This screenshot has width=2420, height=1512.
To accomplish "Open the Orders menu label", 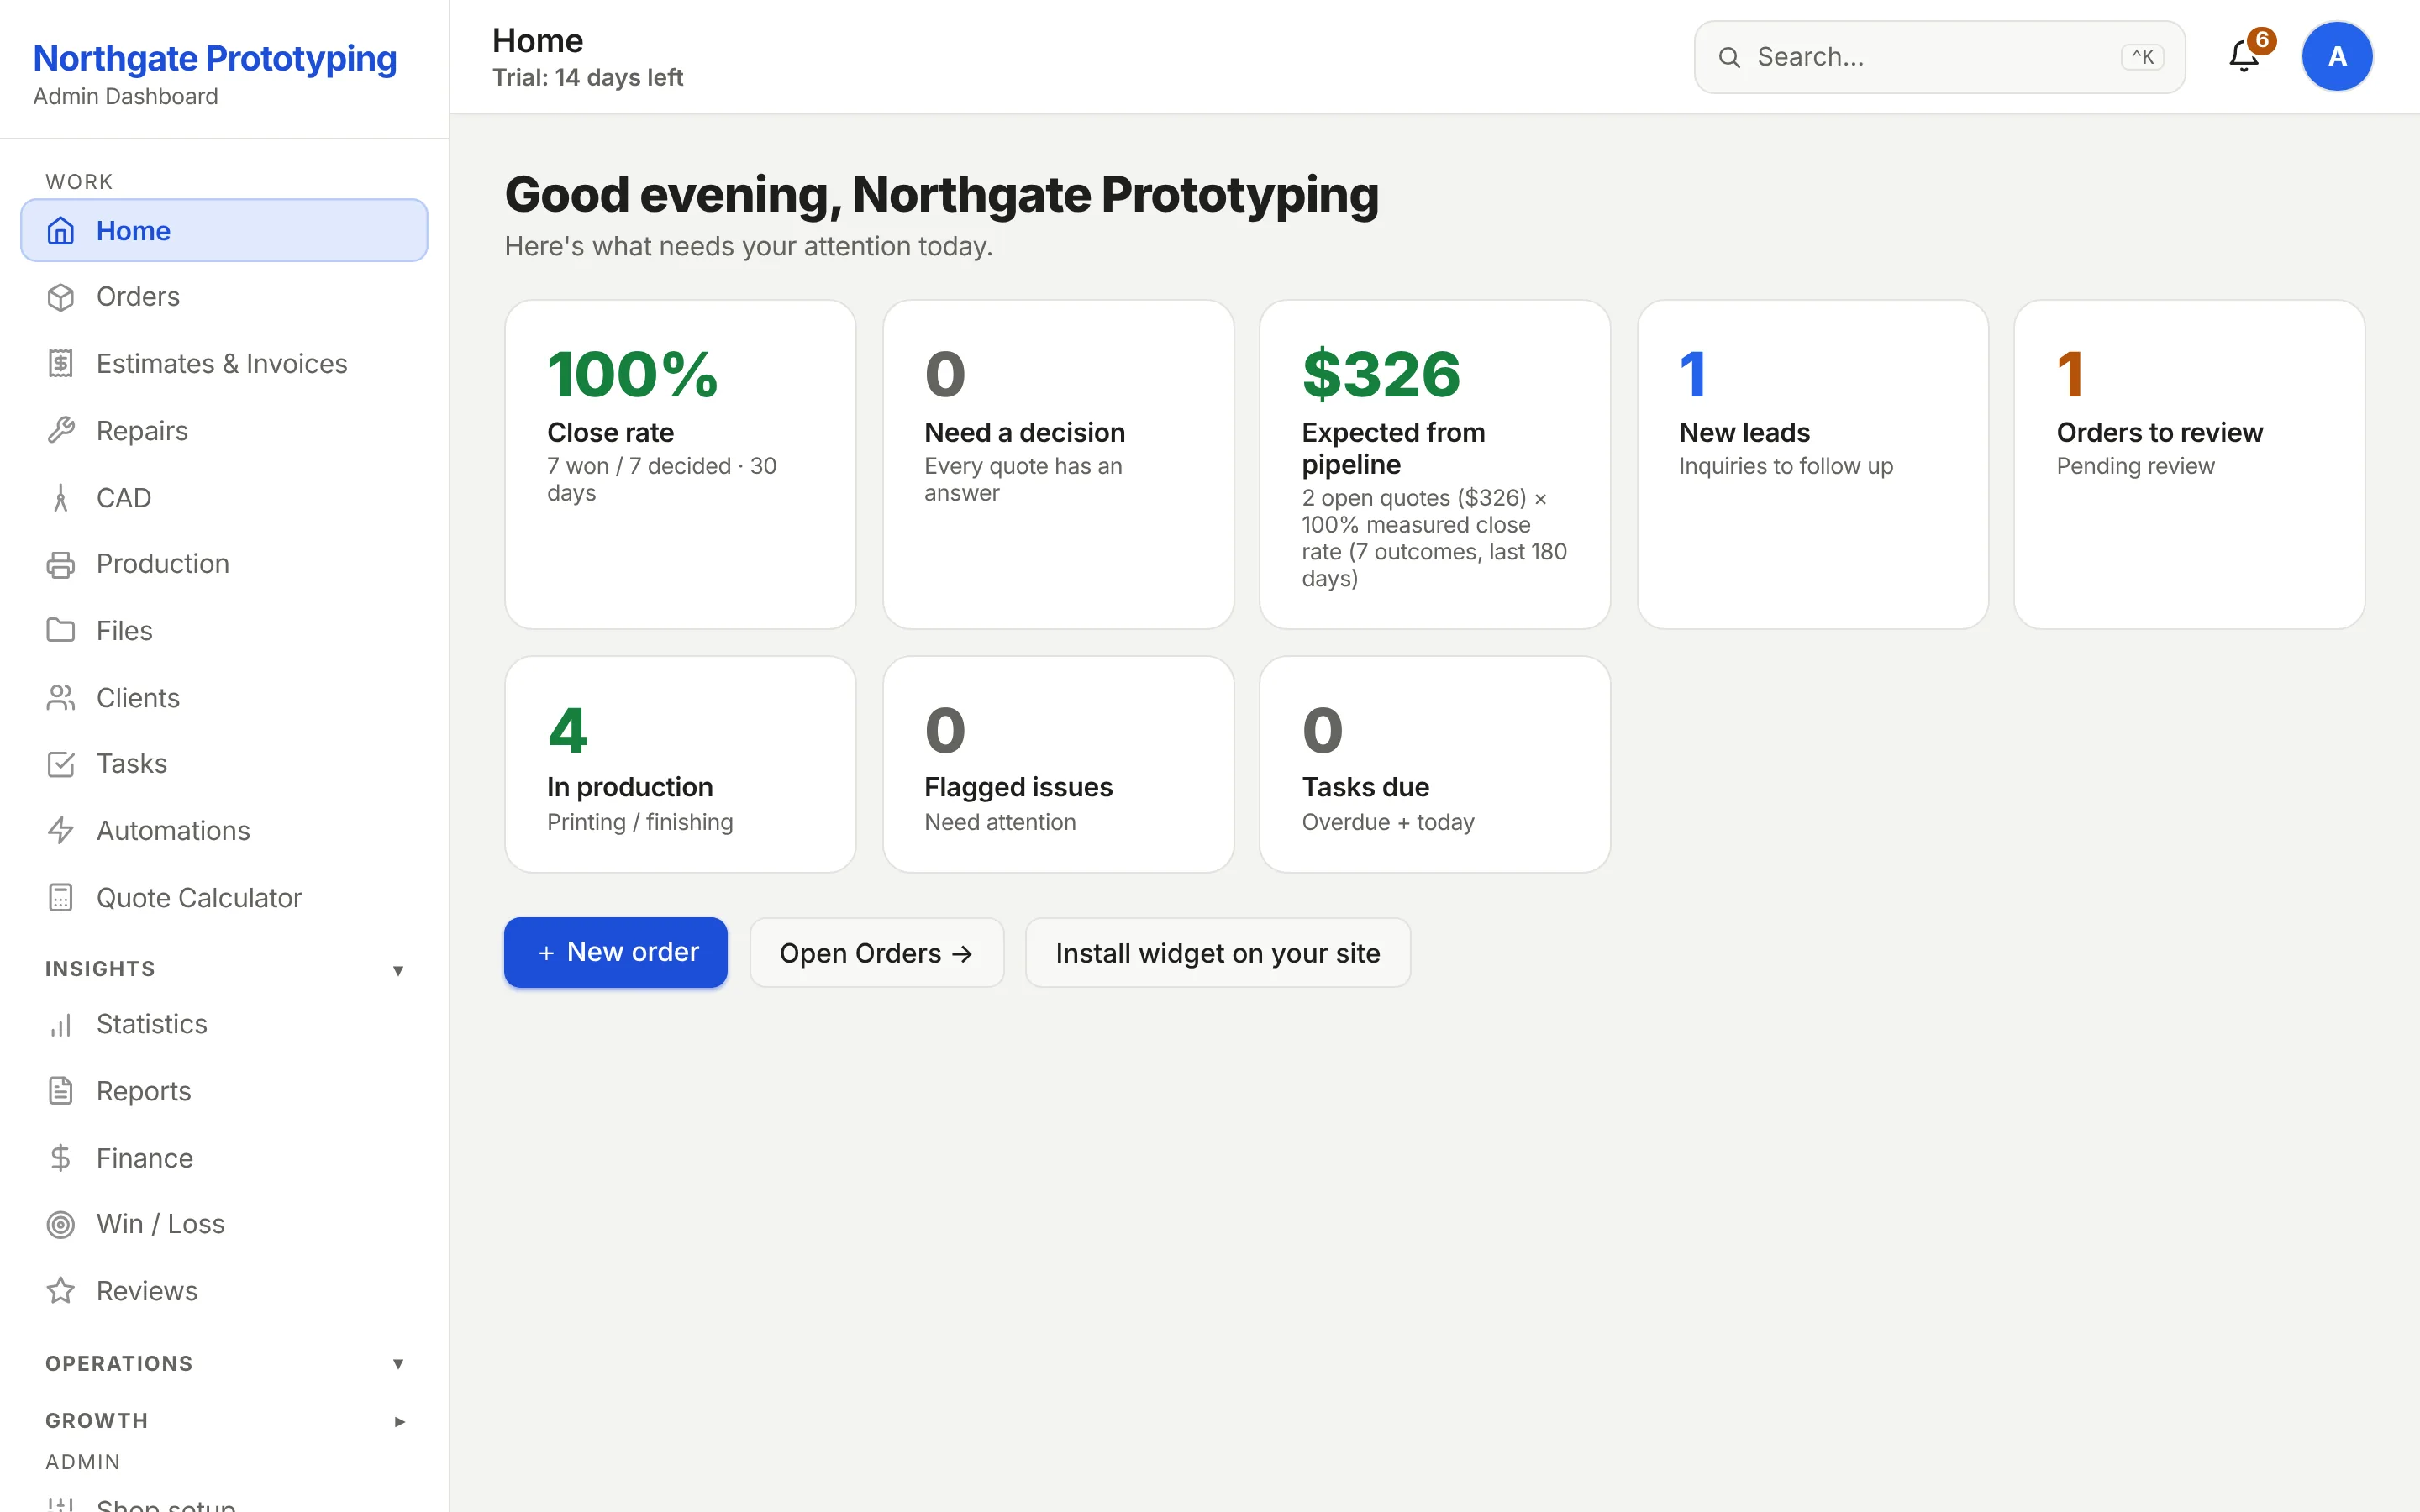I will [138, 297].
